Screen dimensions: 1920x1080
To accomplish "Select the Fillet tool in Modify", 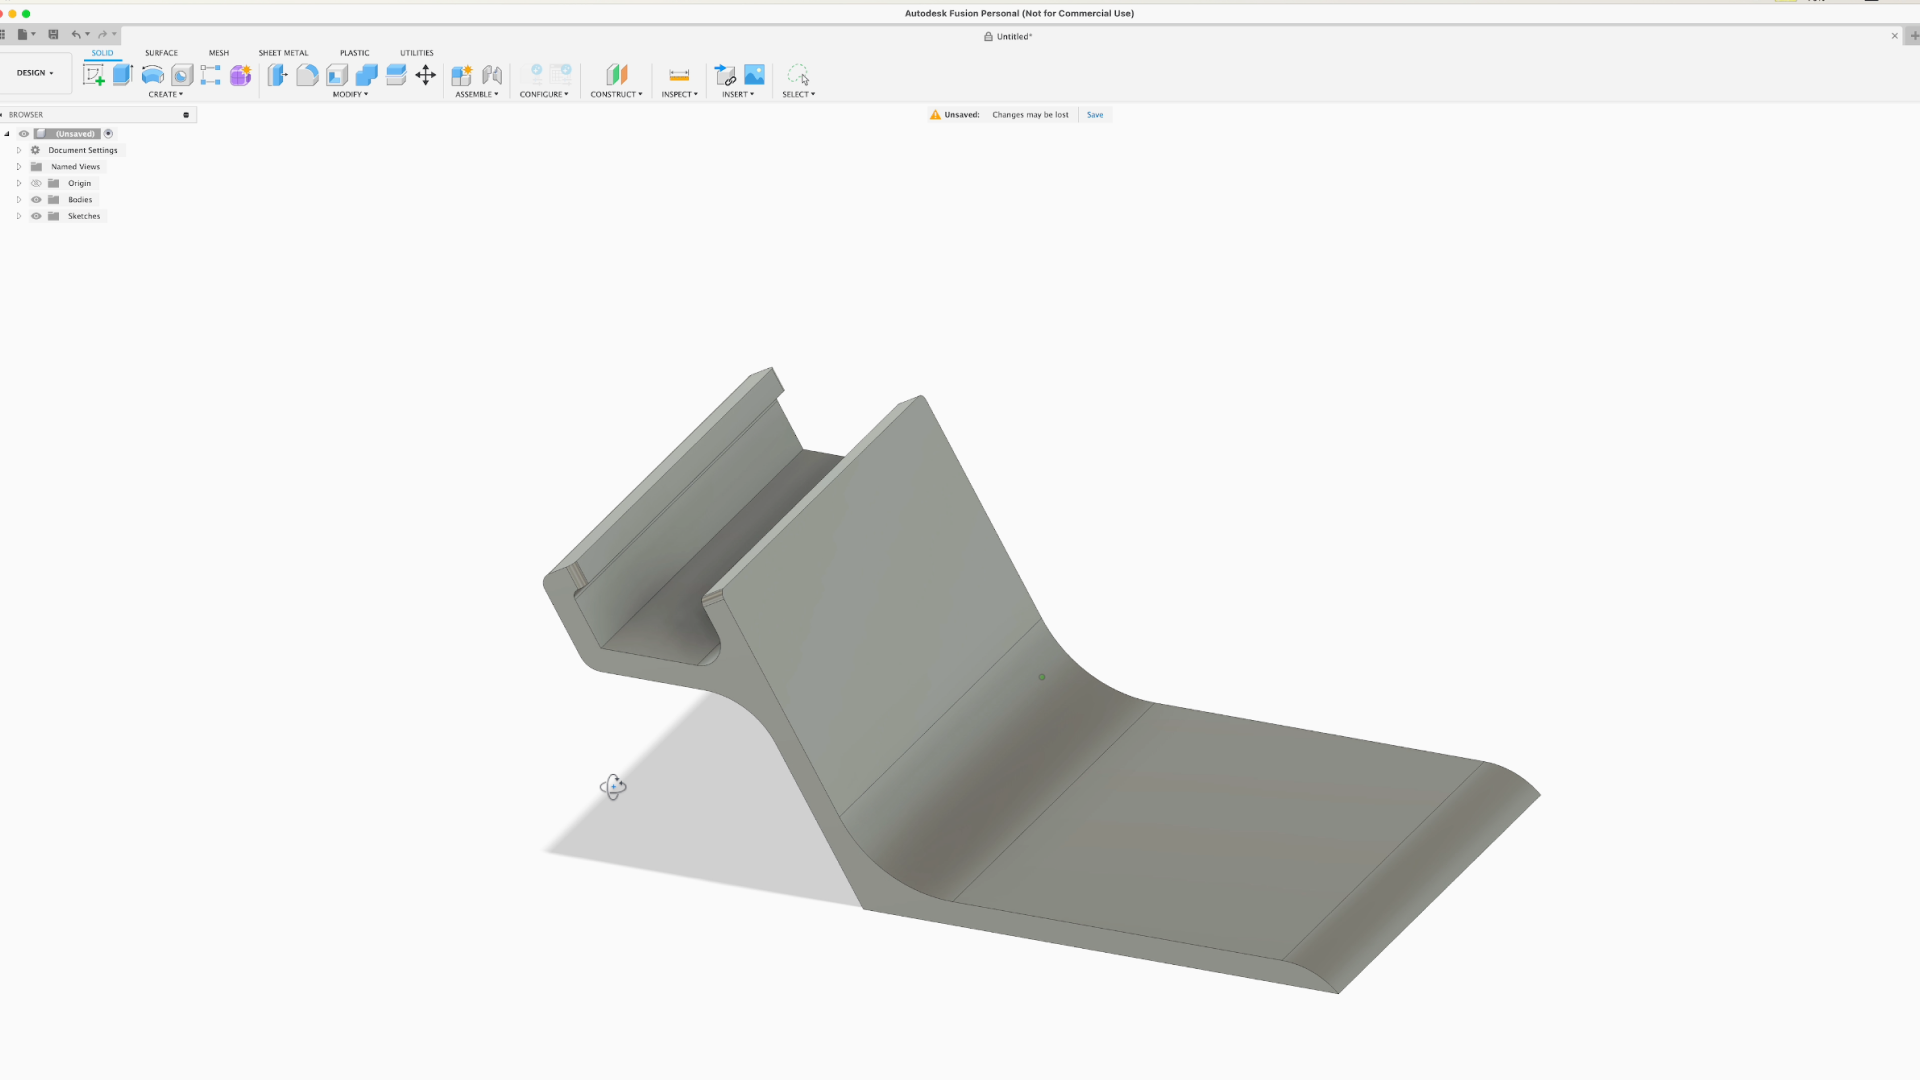I will pos(307,75).
